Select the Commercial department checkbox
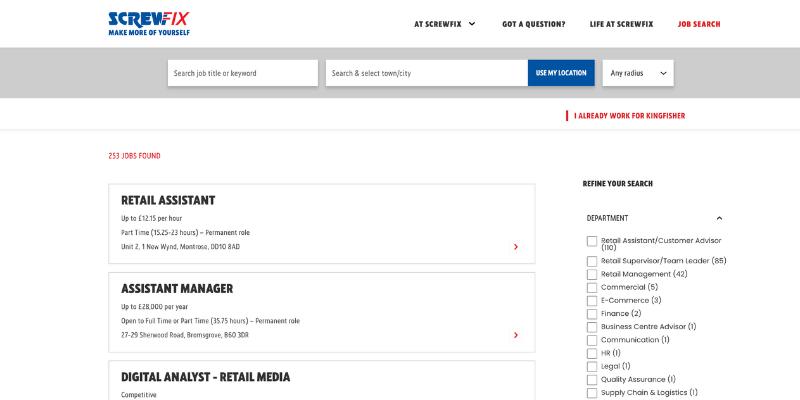Screen dimensions: 800x400 tap(592, 287)
